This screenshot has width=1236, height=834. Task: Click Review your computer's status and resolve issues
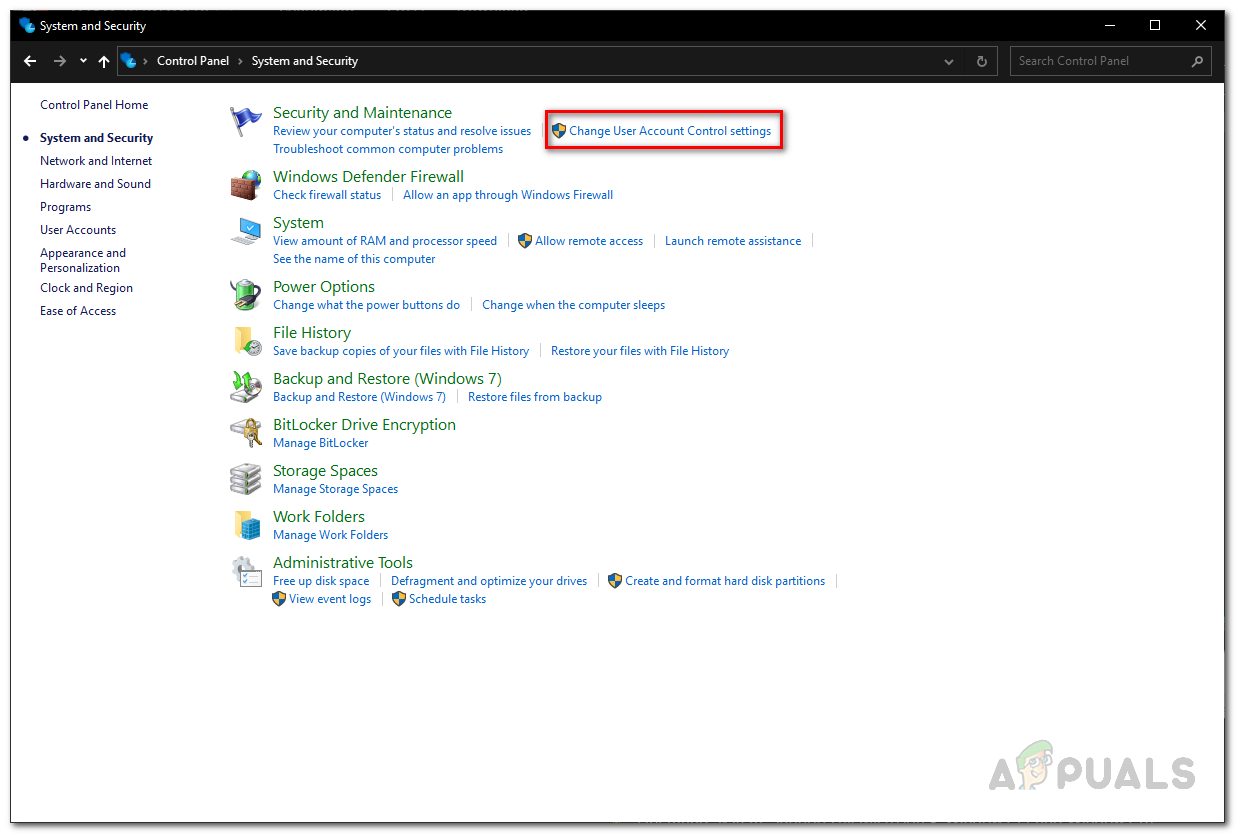(x=402, y=131)
